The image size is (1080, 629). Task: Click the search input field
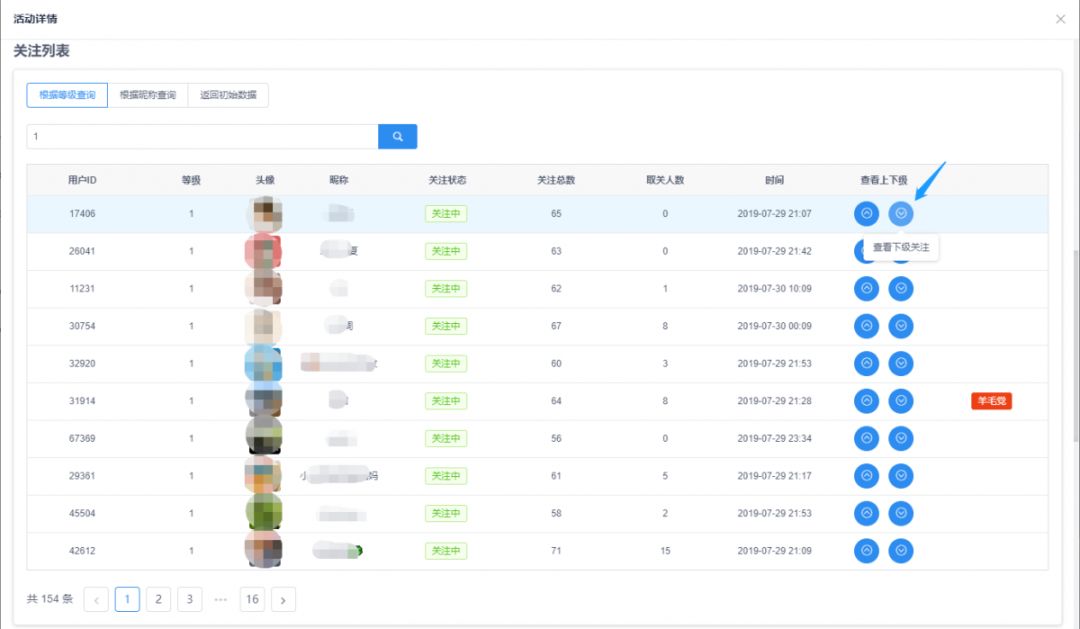[x=202, y=137]
